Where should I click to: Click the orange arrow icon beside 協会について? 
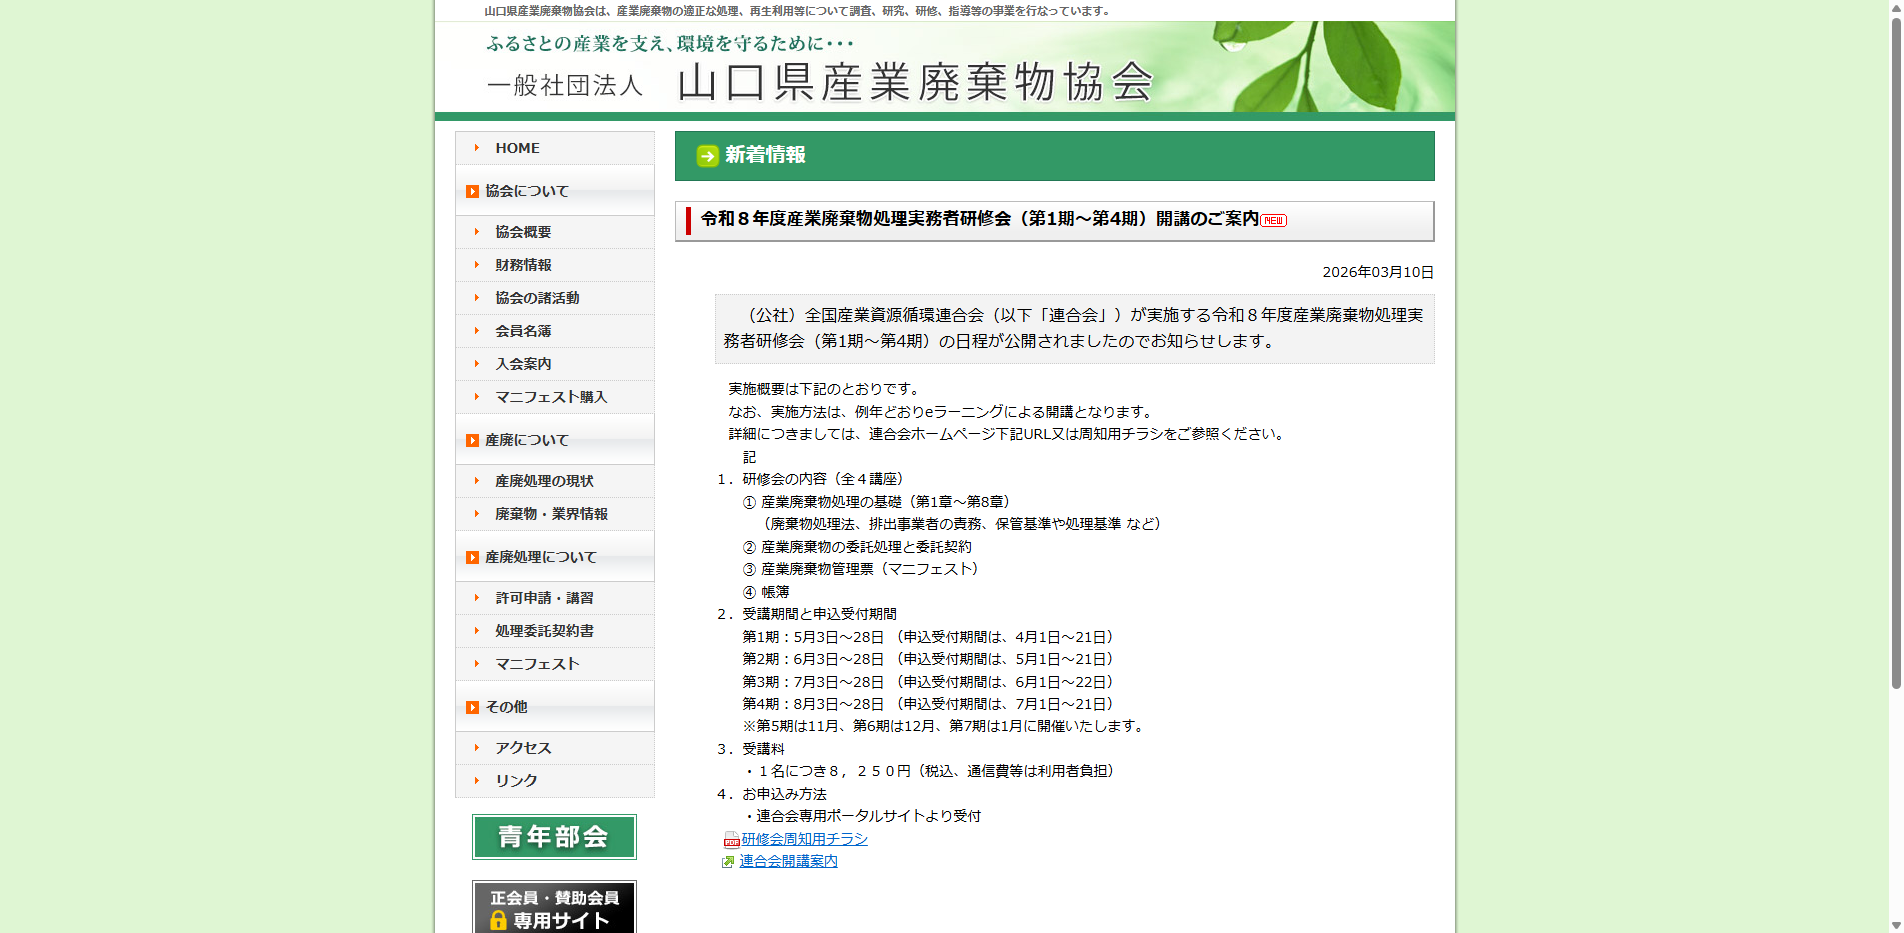pyautogui.click(x=472, y=190)
